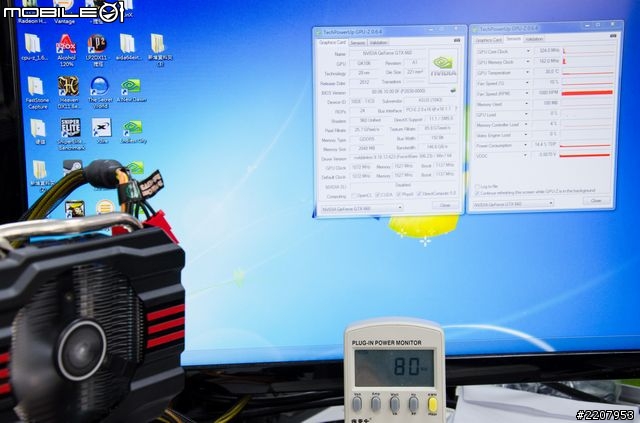Expand the GPU Load sensor dropdown
The width and height of the screenshot is (640, 423).
(526, 114)
